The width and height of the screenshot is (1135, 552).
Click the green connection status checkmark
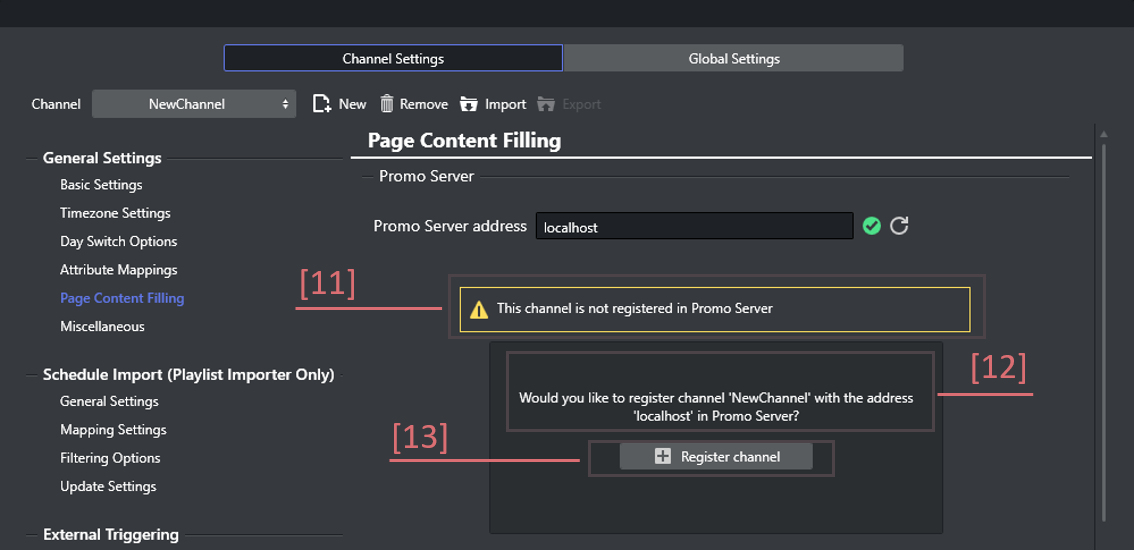click(x=872, y=226)
